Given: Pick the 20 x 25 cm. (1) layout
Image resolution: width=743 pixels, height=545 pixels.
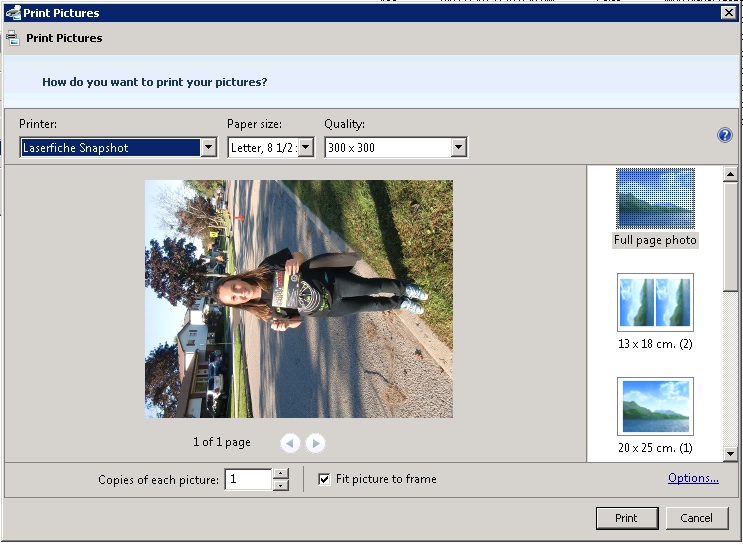Looking at the screenshot, I should pyautogui.click(x=655, y=406).
